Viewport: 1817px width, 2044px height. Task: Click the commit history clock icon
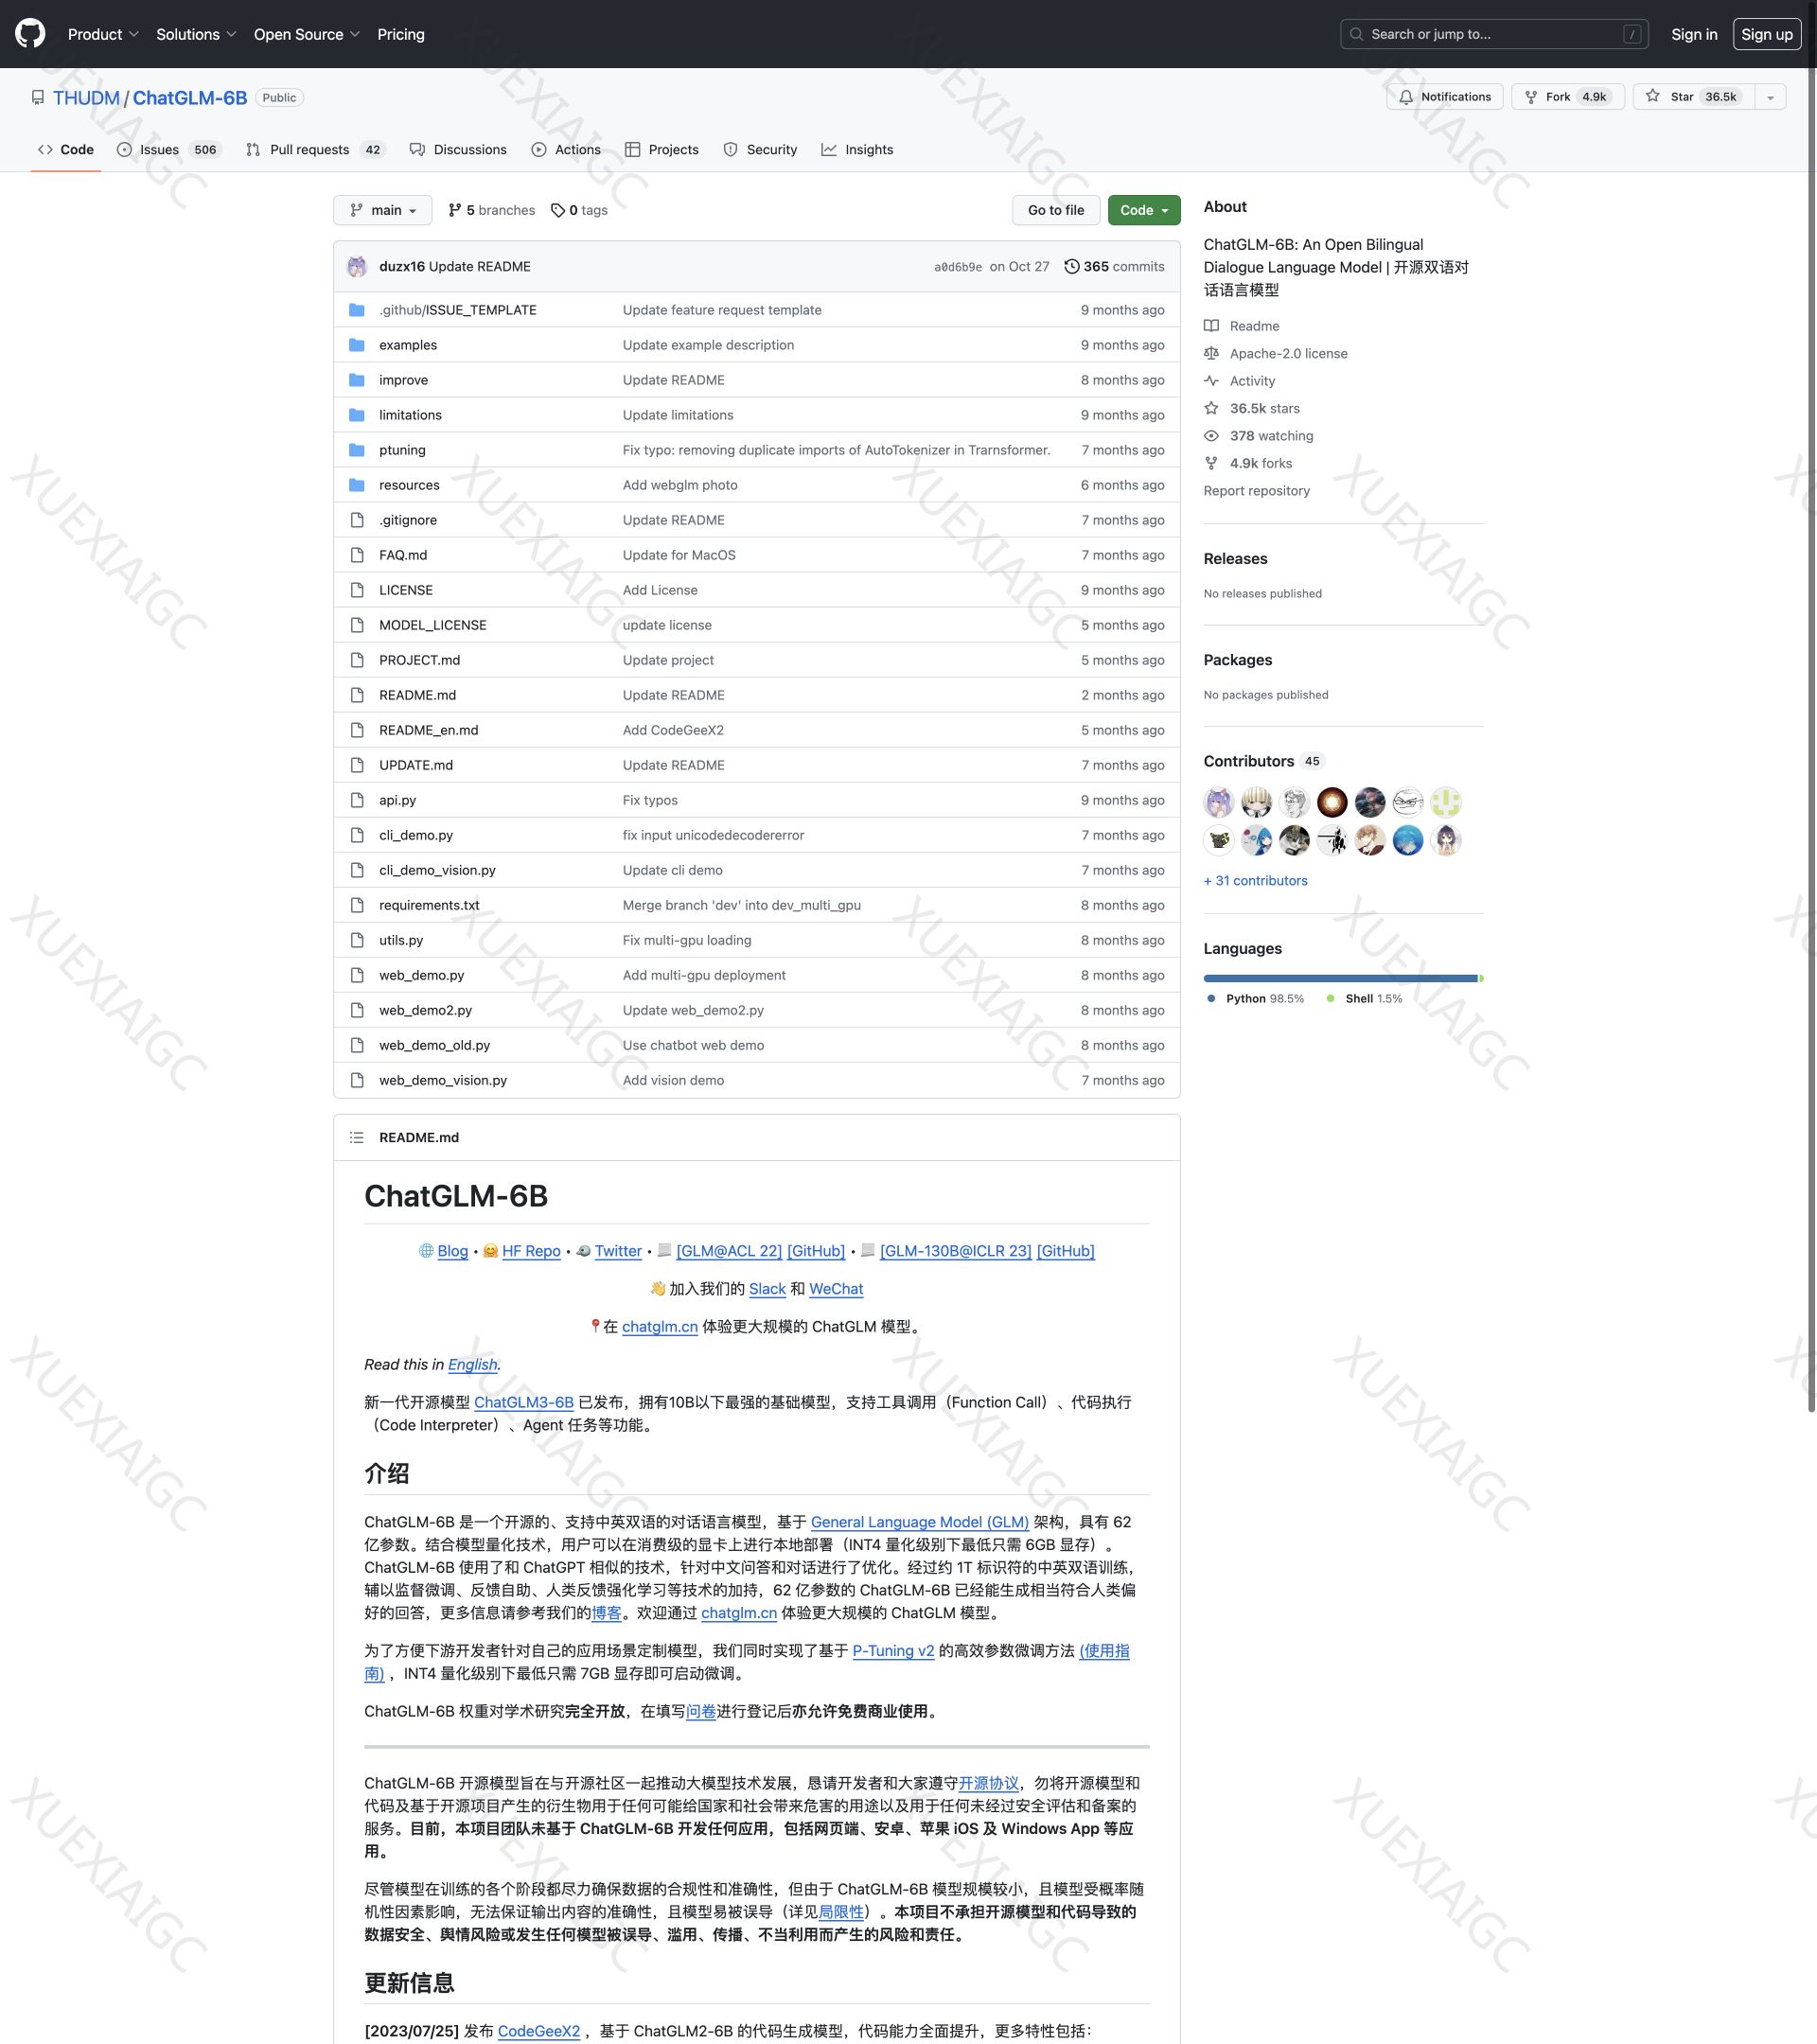(x=1071, y=267)
